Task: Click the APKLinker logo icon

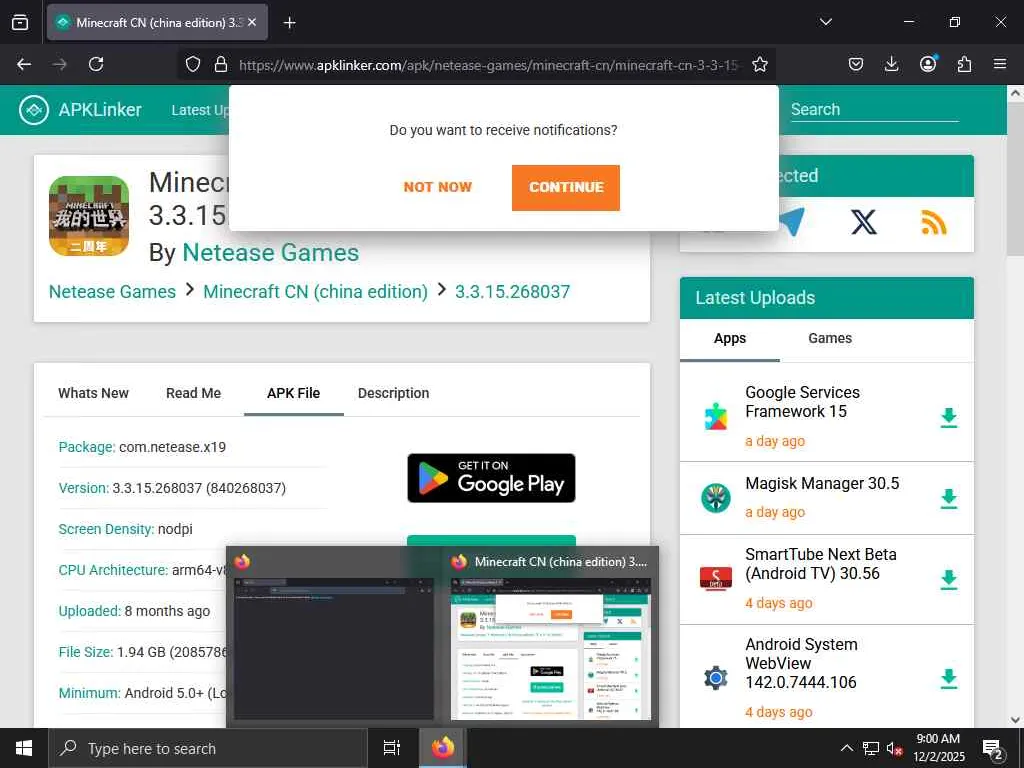Action: 34,110
